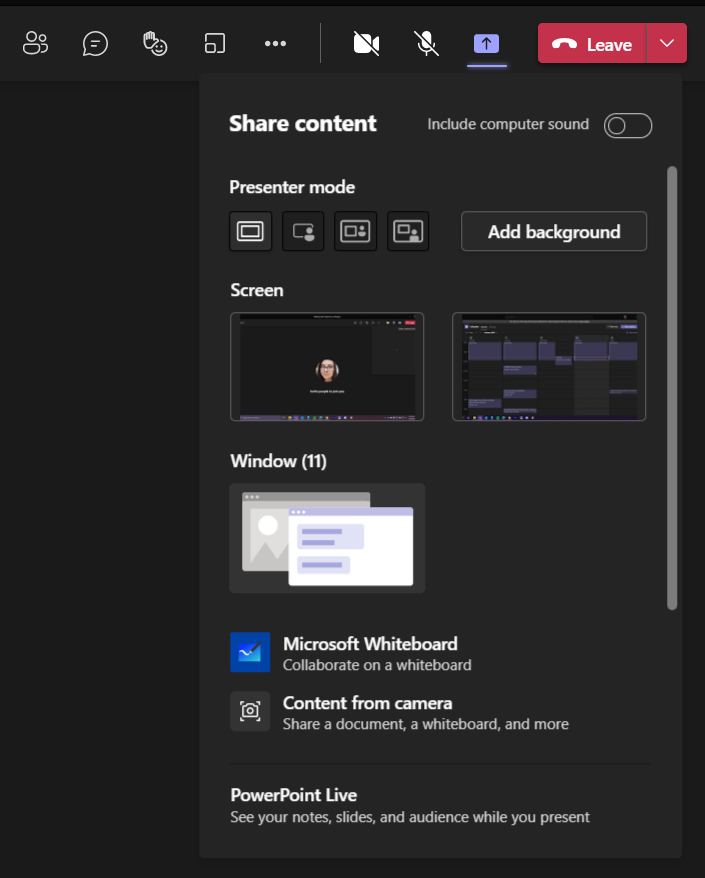Open the More actions ellipsis menu
The width and height of the screenshot is (705, 878).
275,43
